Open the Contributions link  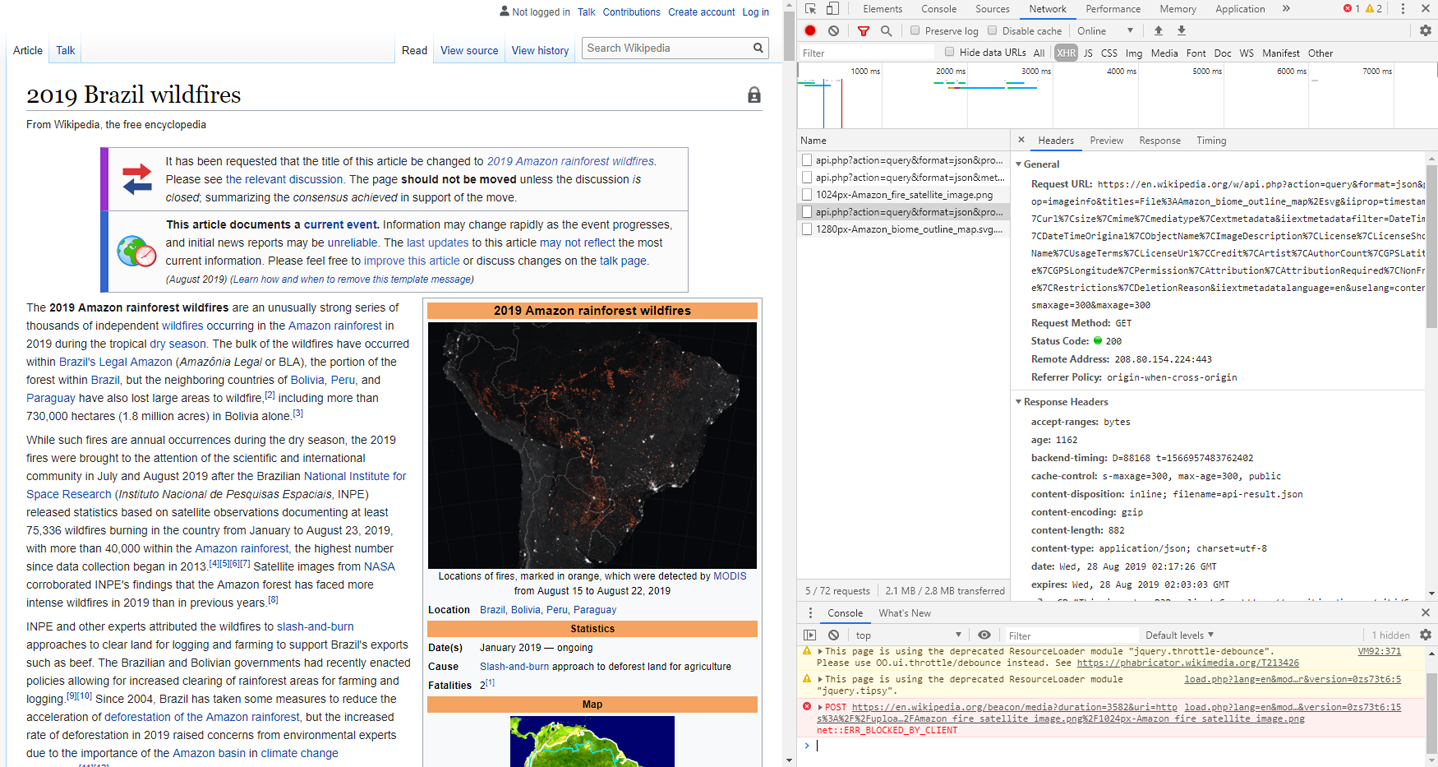[631, 12]
